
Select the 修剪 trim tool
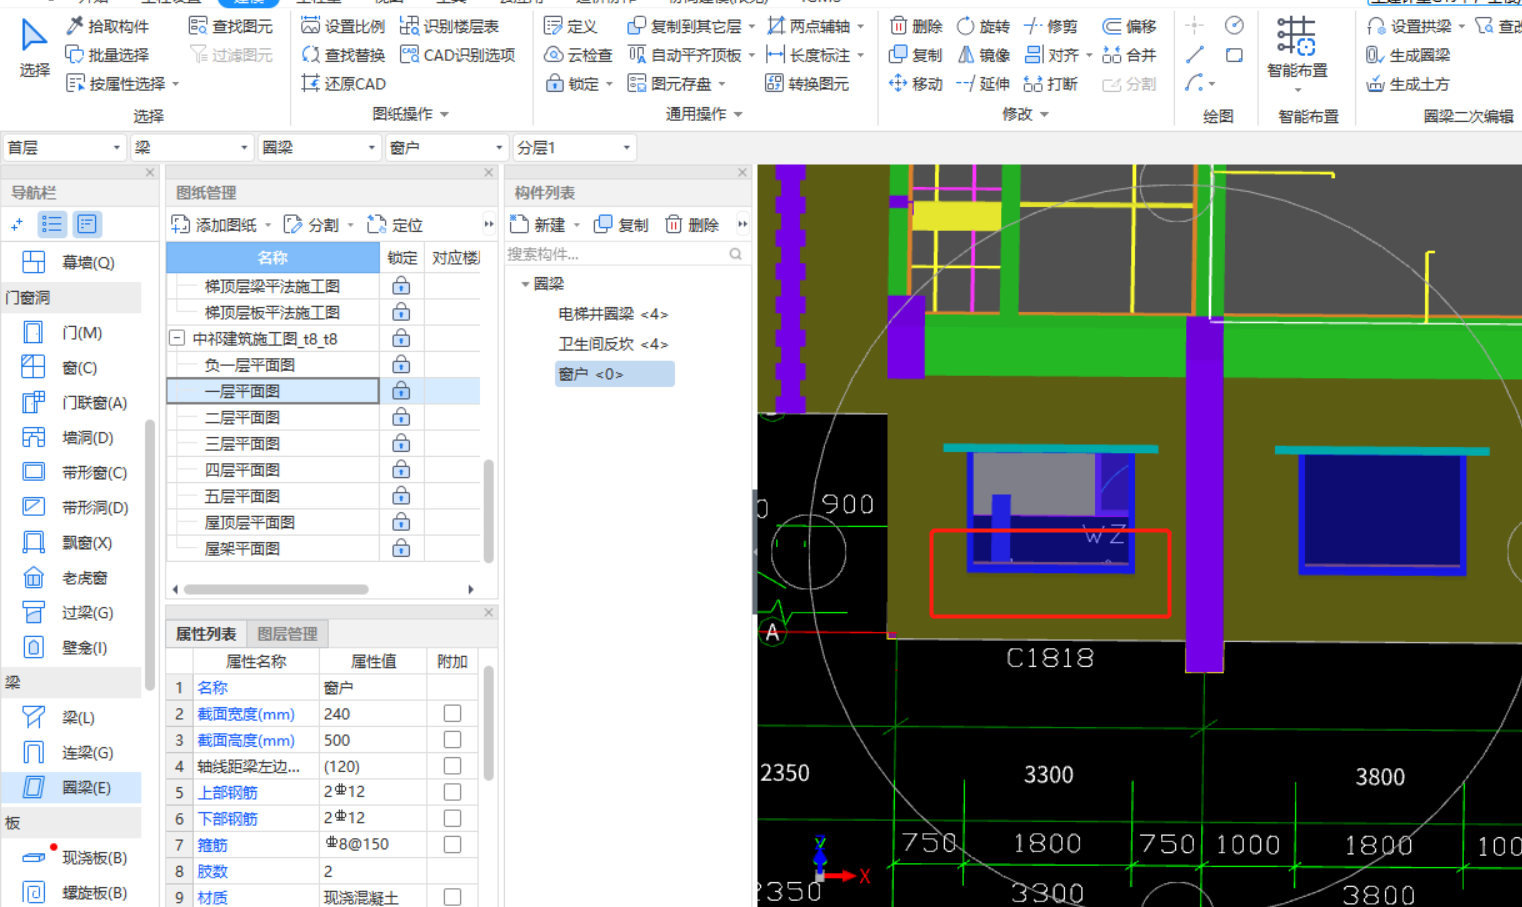[x=1051, y=26]
